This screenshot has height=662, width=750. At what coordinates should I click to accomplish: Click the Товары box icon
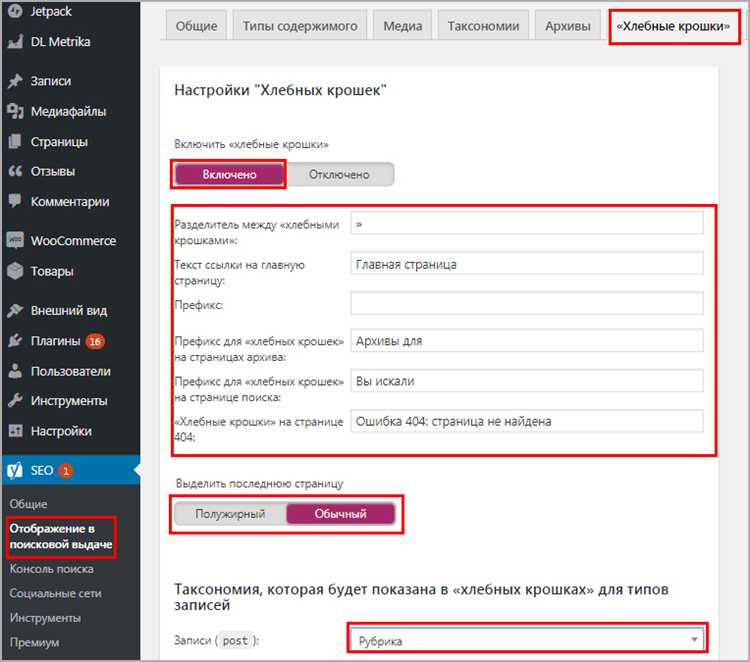tap(15, 271)
